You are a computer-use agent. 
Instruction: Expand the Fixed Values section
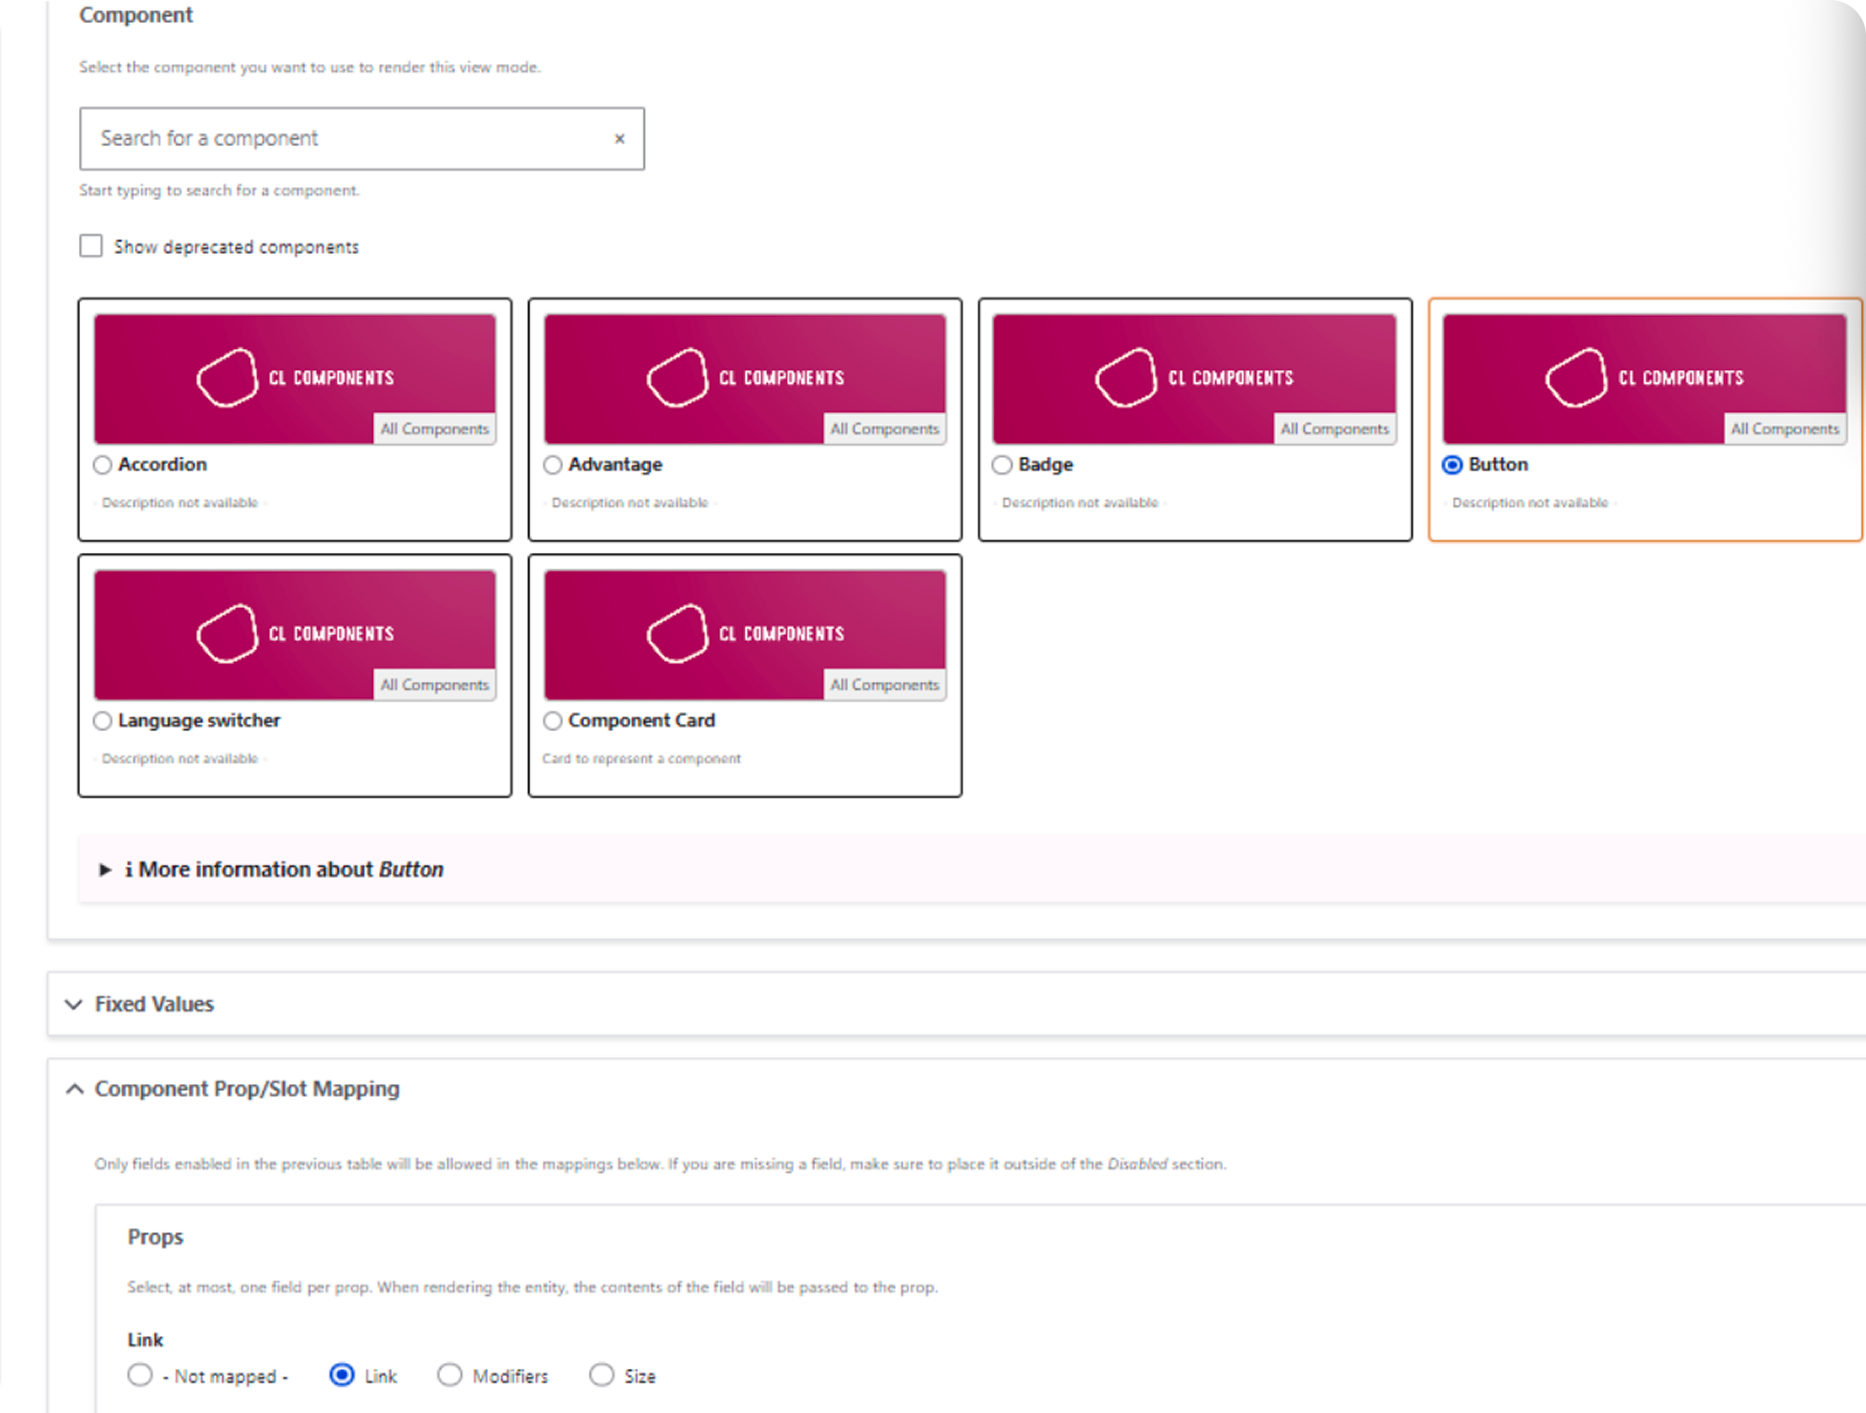coord(154,1004)
